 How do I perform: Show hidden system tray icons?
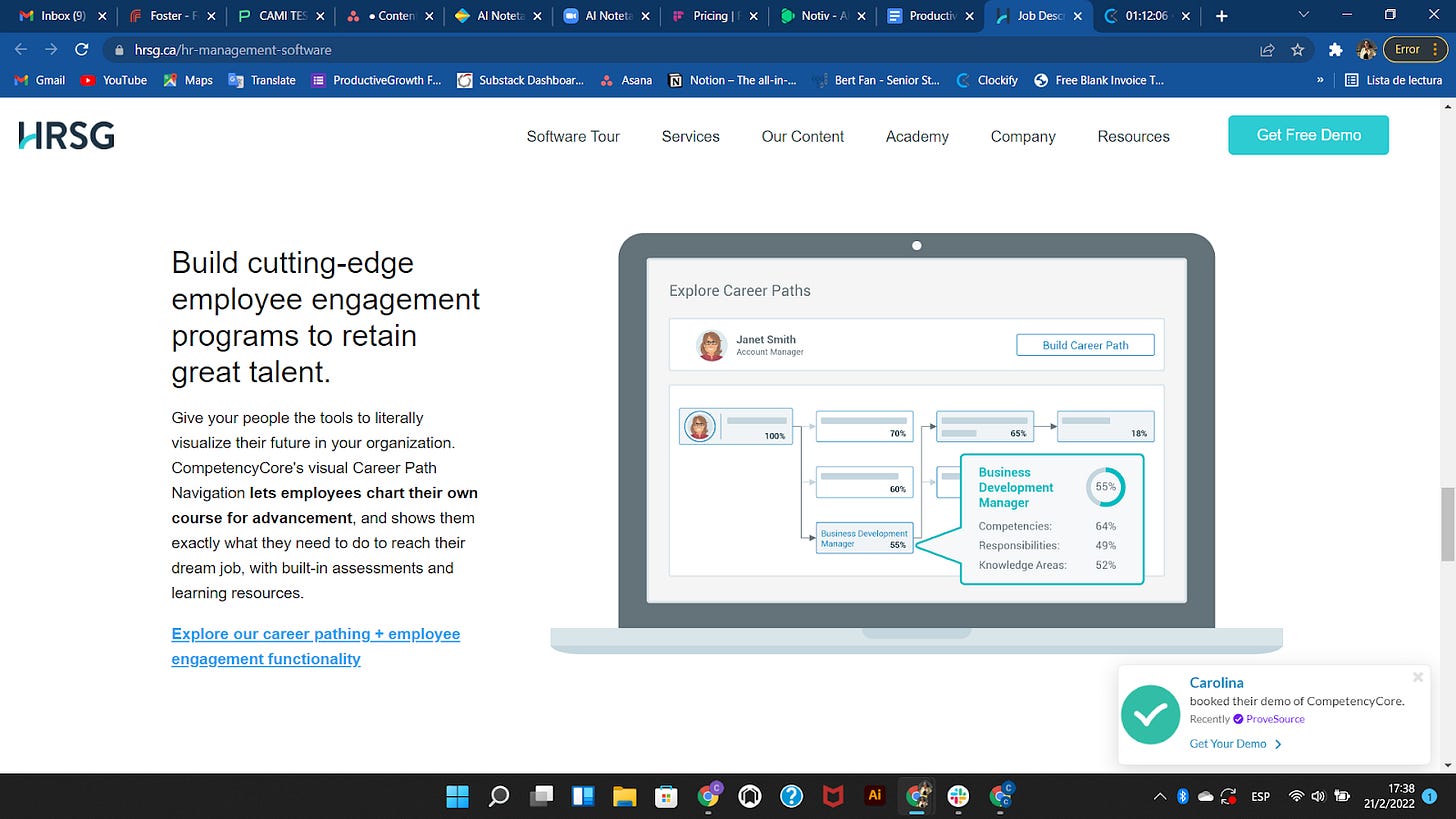(1159, 796)
